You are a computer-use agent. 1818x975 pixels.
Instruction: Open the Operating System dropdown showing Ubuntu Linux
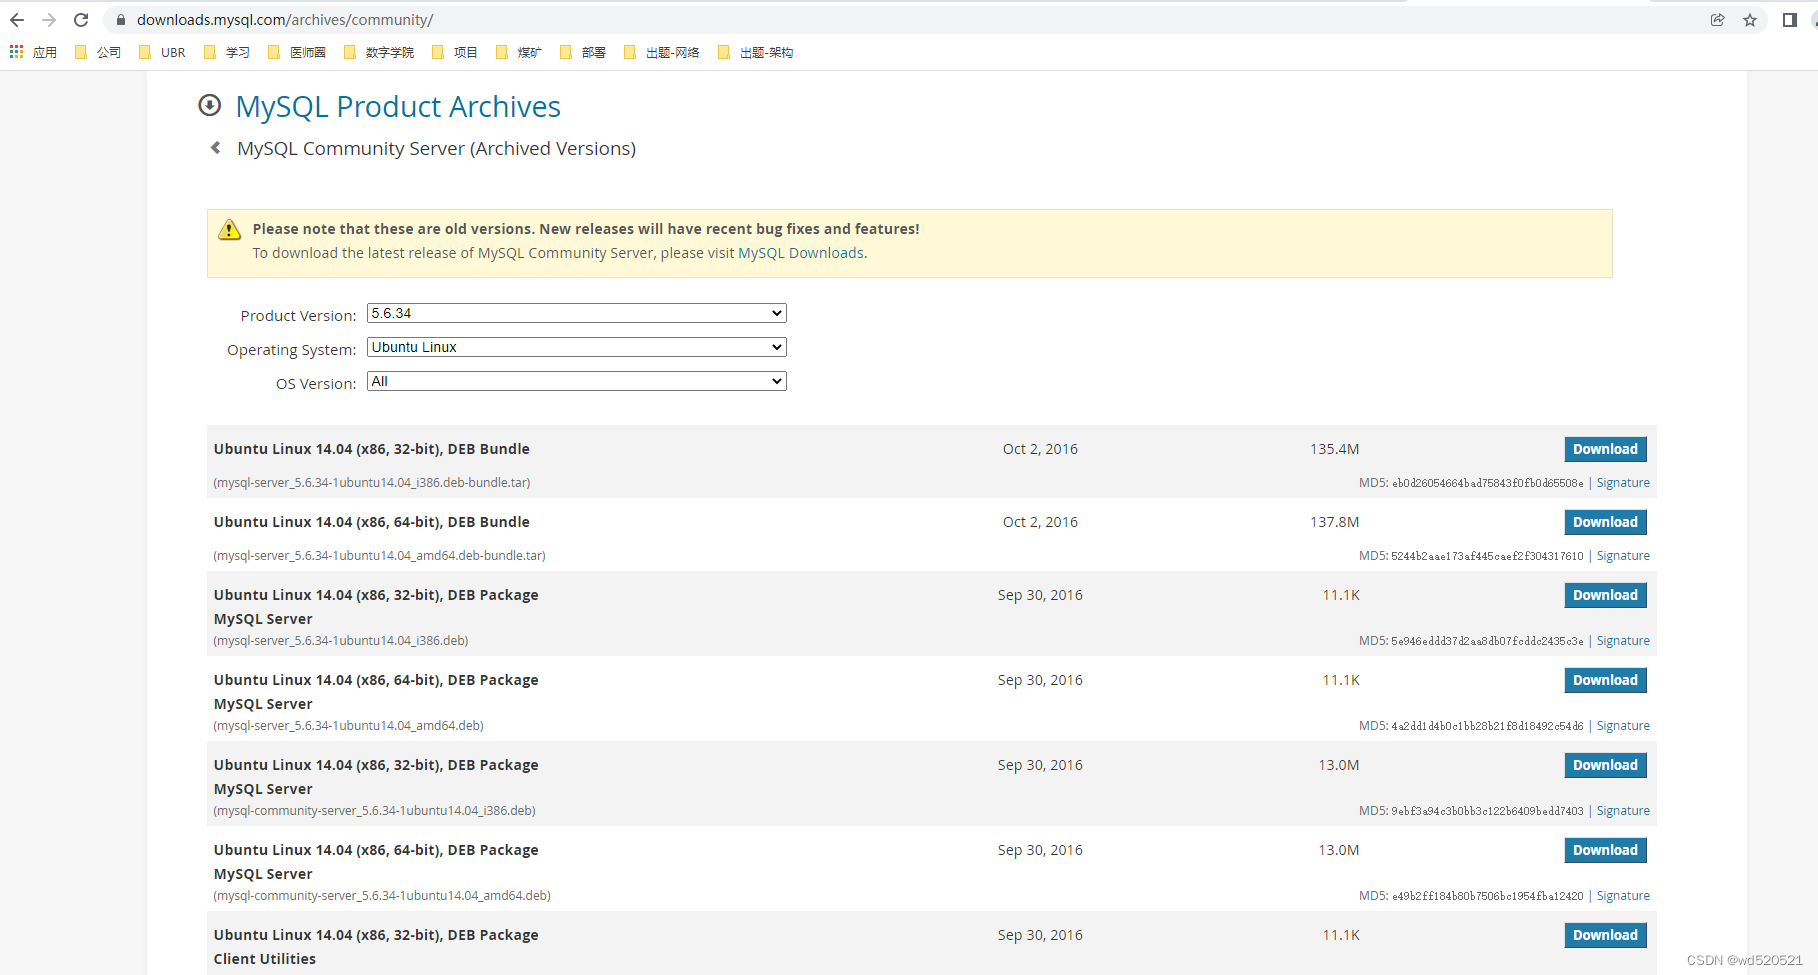(576, 347)
